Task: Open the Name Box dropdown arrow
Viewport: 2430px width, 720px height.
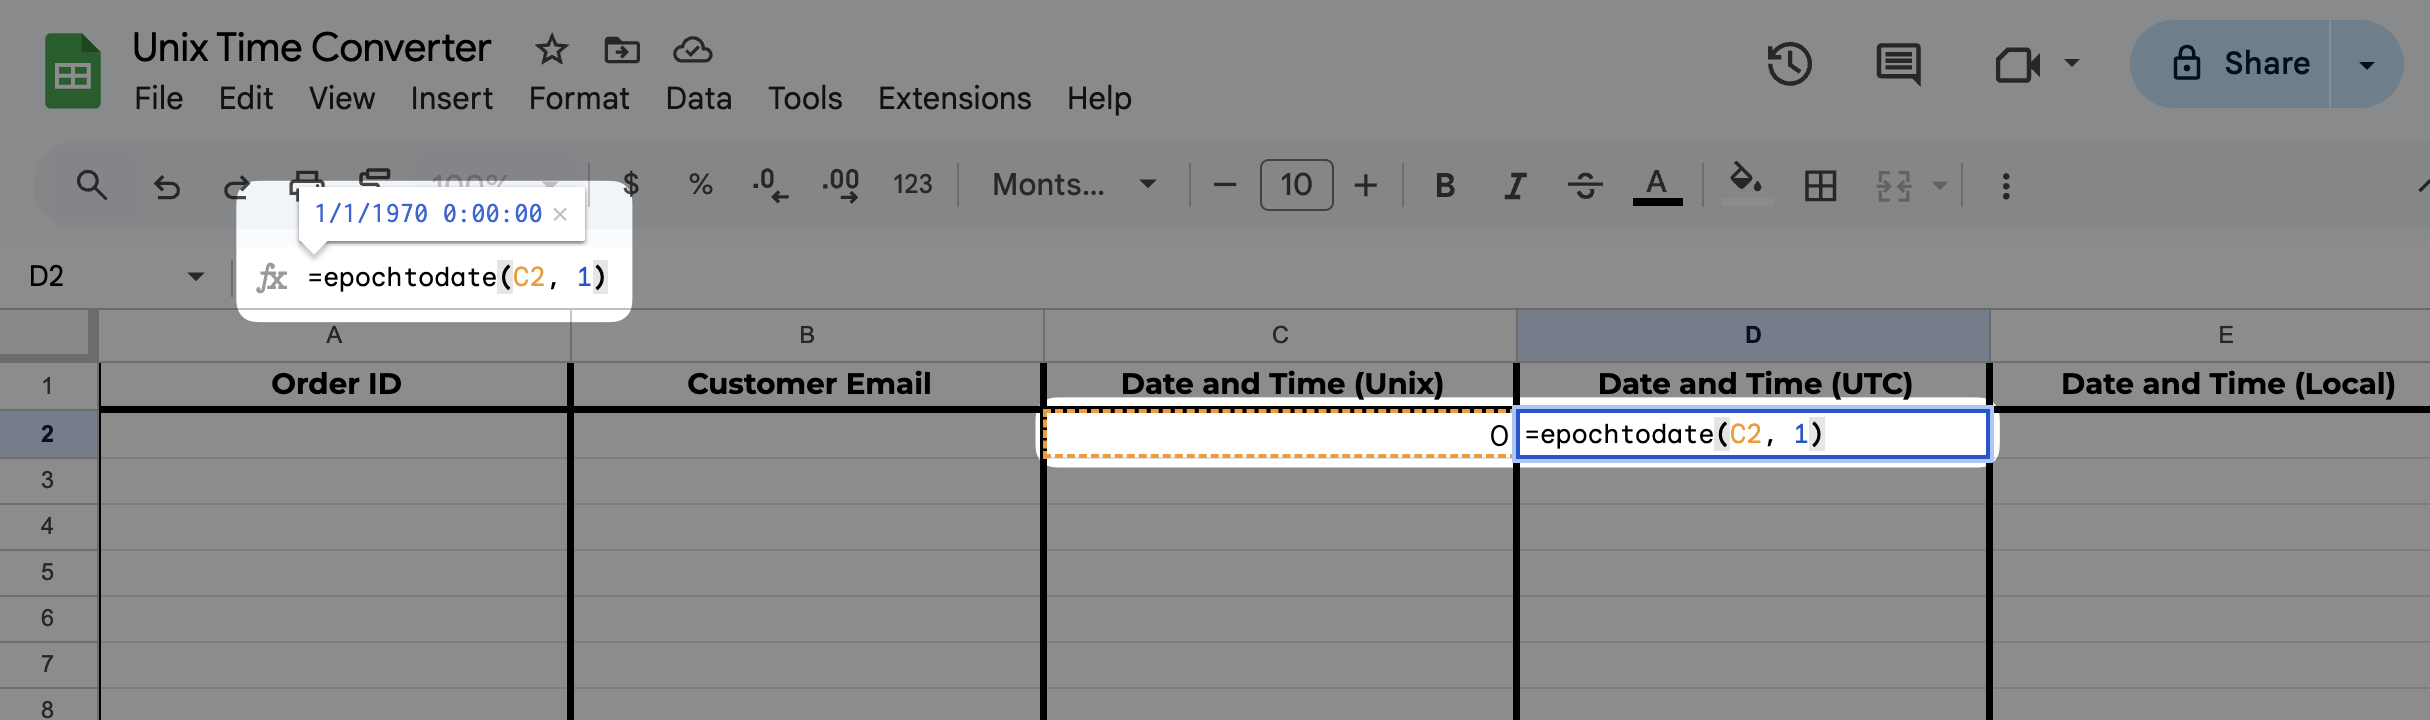Action: [x=195, y=276]
